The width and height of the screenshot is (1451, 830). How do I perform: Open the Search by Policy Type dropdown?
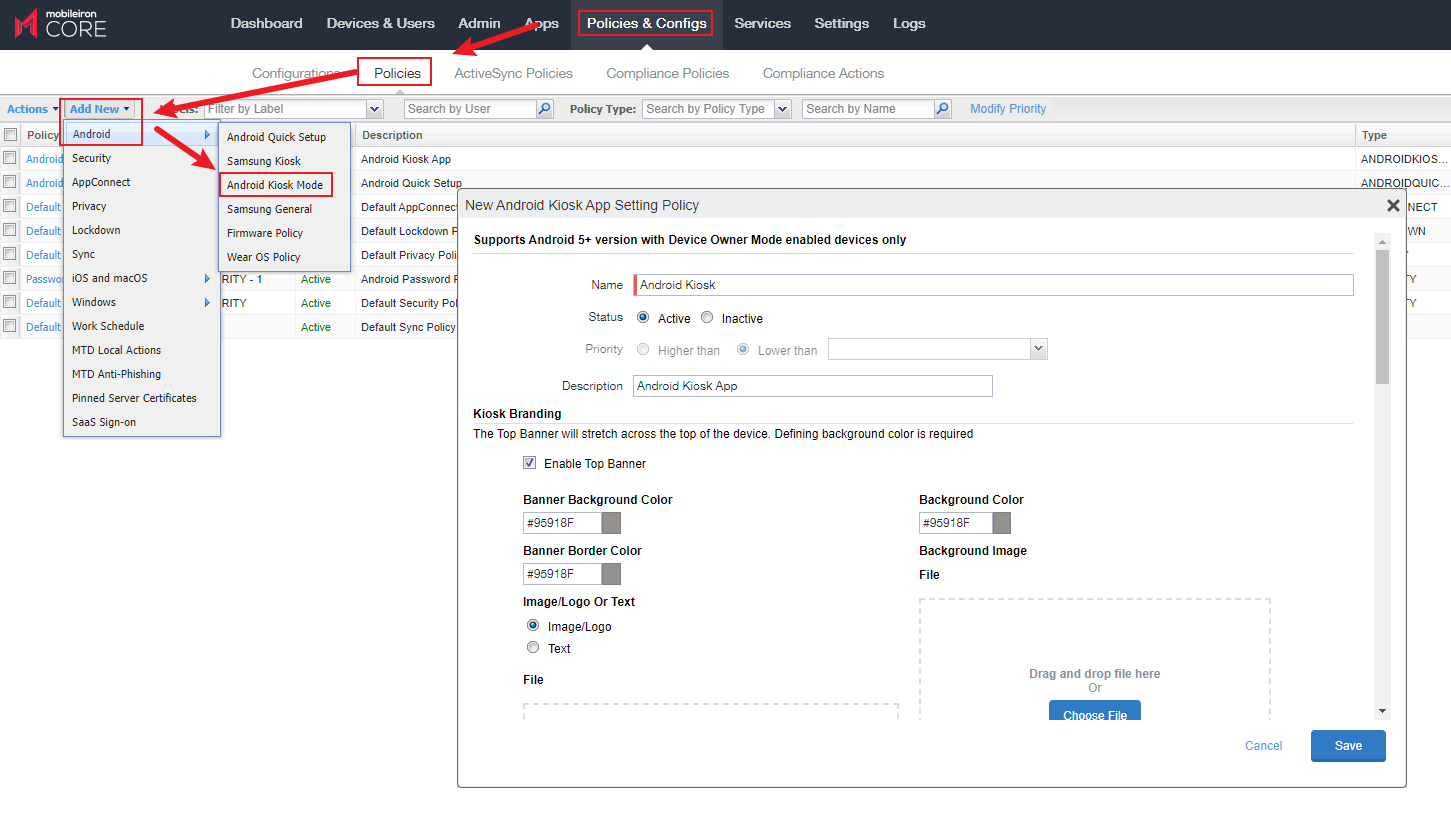pos(782,109)
